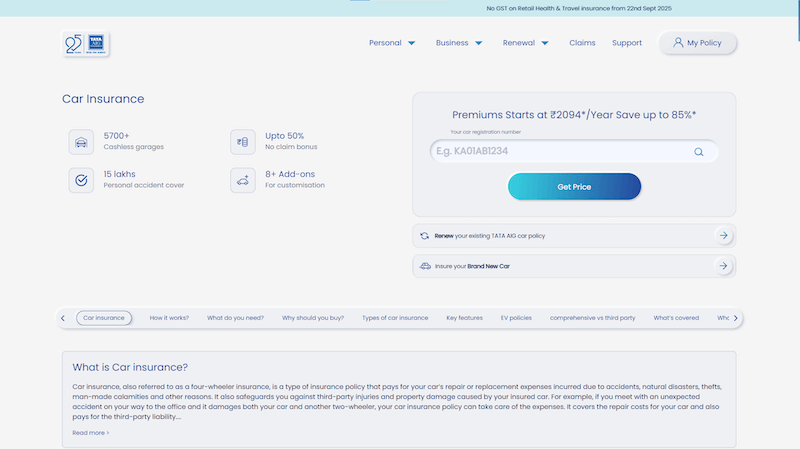
Task: Click the personal accident cover shield icon
Action: 80,180
